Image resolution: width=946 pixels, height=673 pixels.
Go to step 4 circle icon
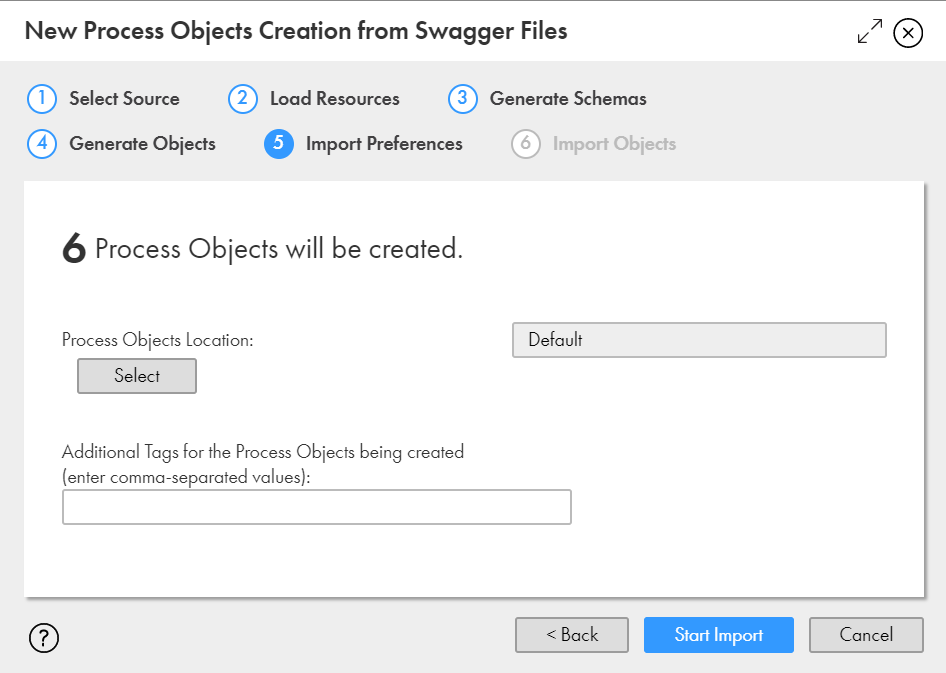click(42, 144)
